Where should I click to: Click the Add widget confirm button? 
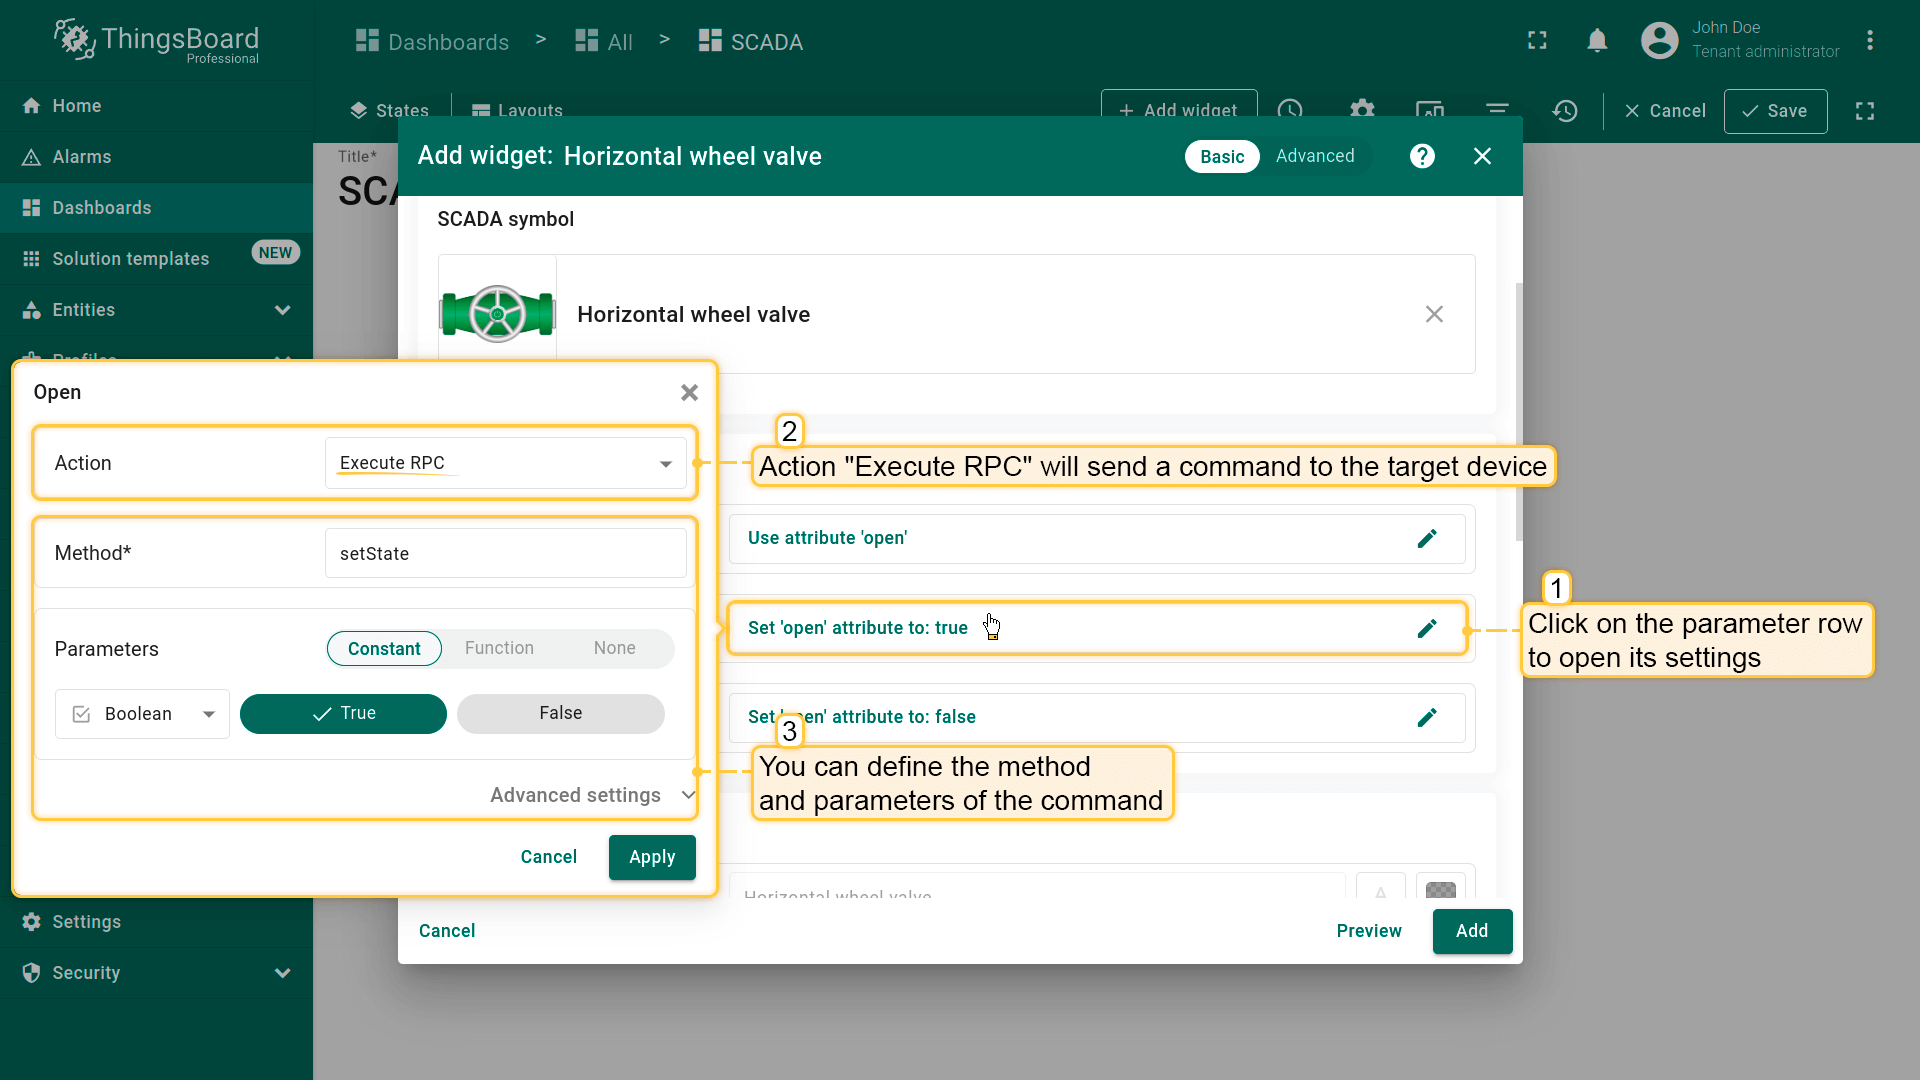(1471, 931)
